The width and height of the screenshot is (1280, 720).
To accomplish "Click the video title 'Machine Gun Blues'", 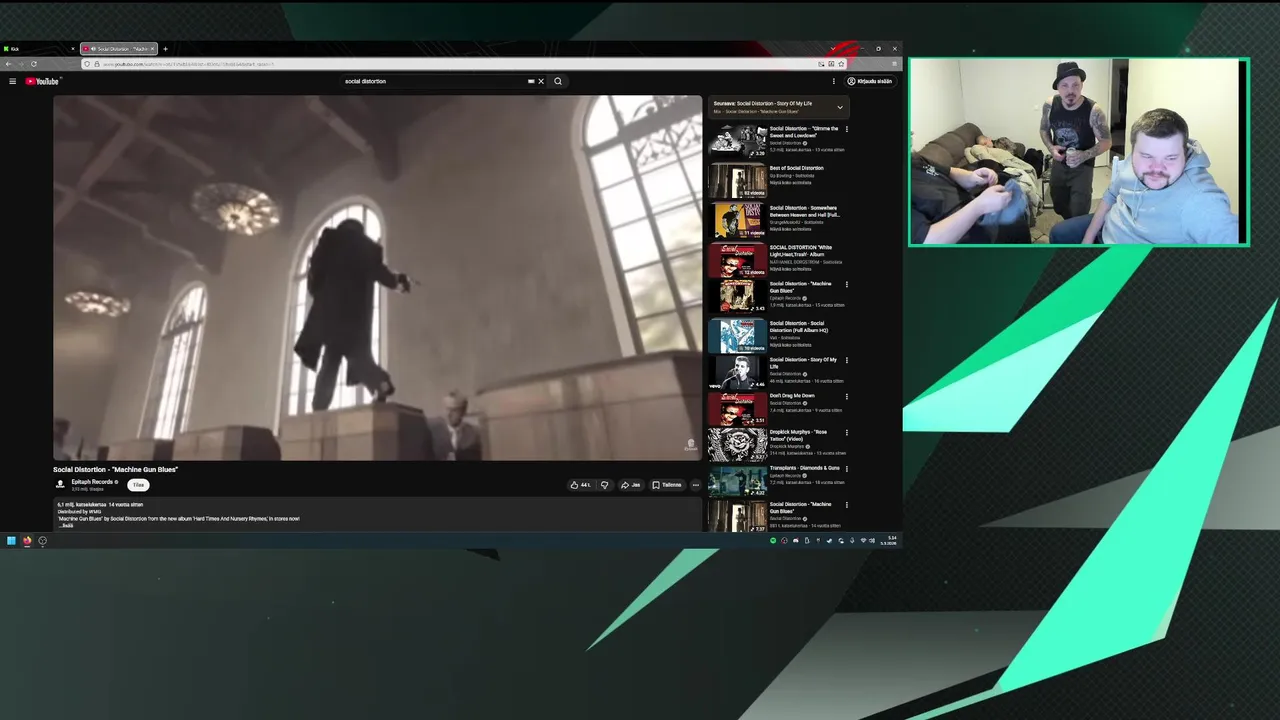I will pos(115,469).
